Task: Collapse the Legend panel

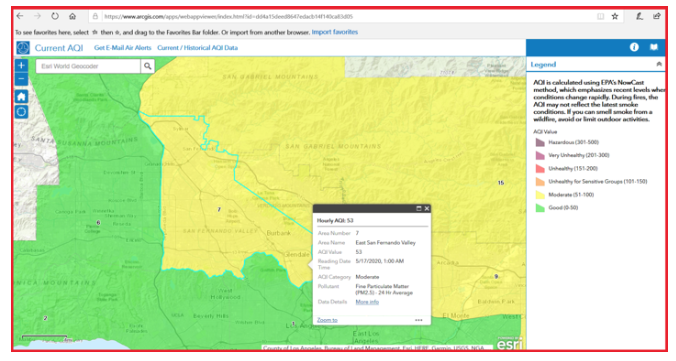Action: pos(659,64)
